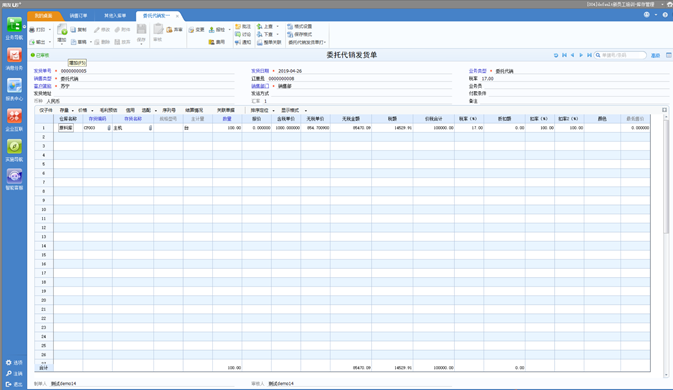673x390 pixels.
Task: Click the 销售部门 field label link
Action: point(260,86)
